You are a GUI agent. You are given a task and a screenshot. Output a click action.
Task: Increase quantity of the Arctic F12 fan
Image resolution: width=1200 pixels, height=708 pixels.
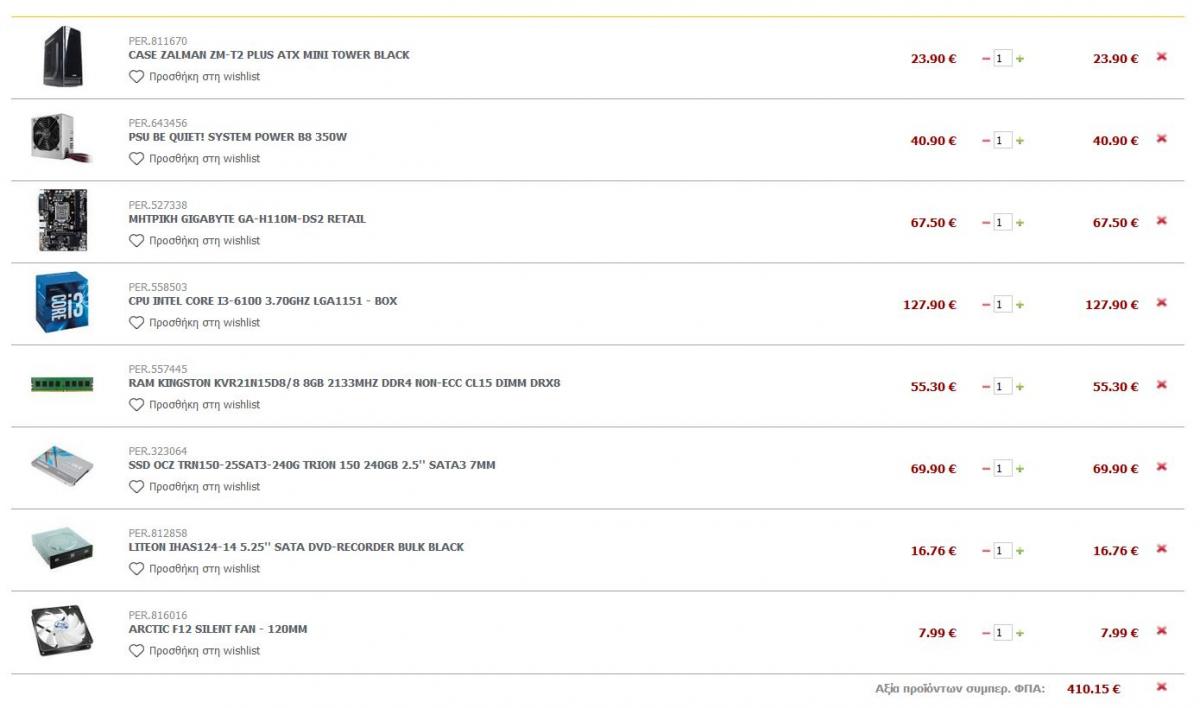coord(1020,633)
